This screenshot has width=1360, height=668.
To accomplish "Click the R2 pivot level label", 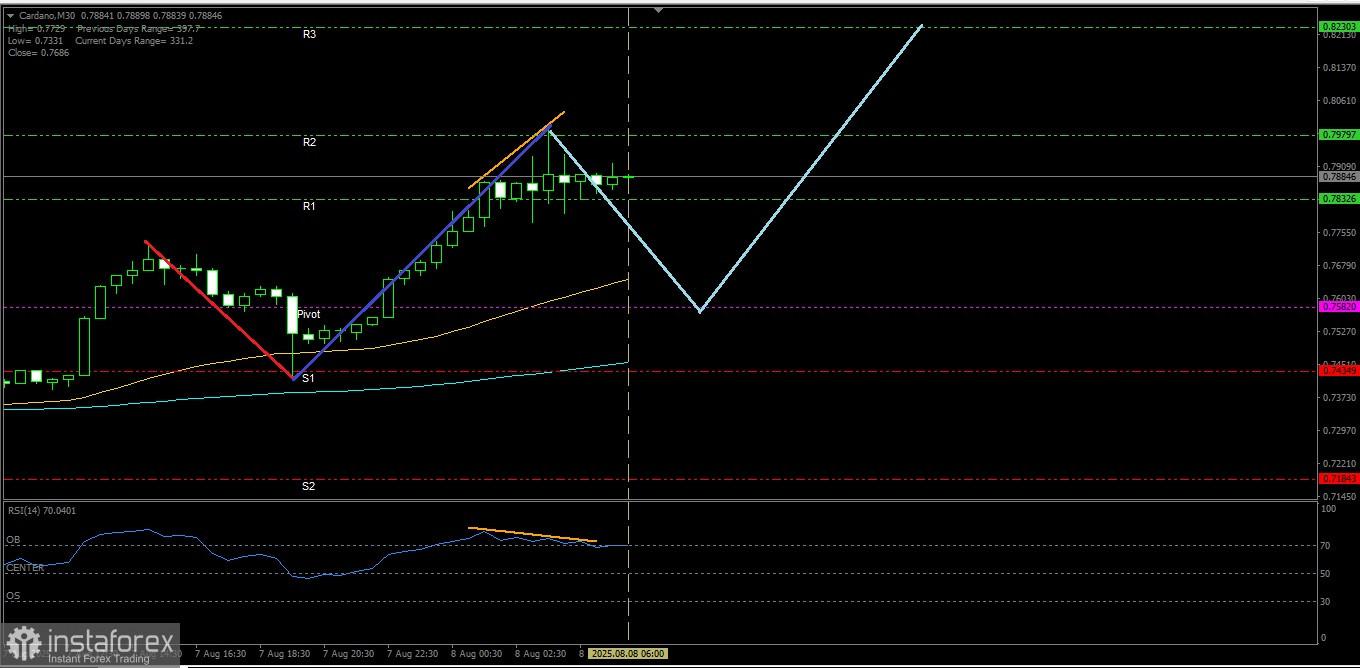I will click(x=310, y=143).
